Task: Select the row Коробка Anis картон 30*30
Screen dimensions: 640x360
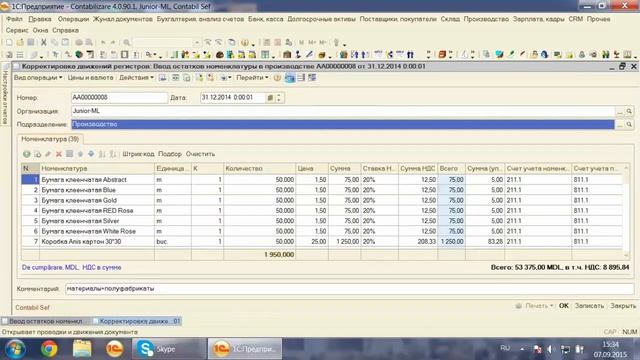Action: 322,242
